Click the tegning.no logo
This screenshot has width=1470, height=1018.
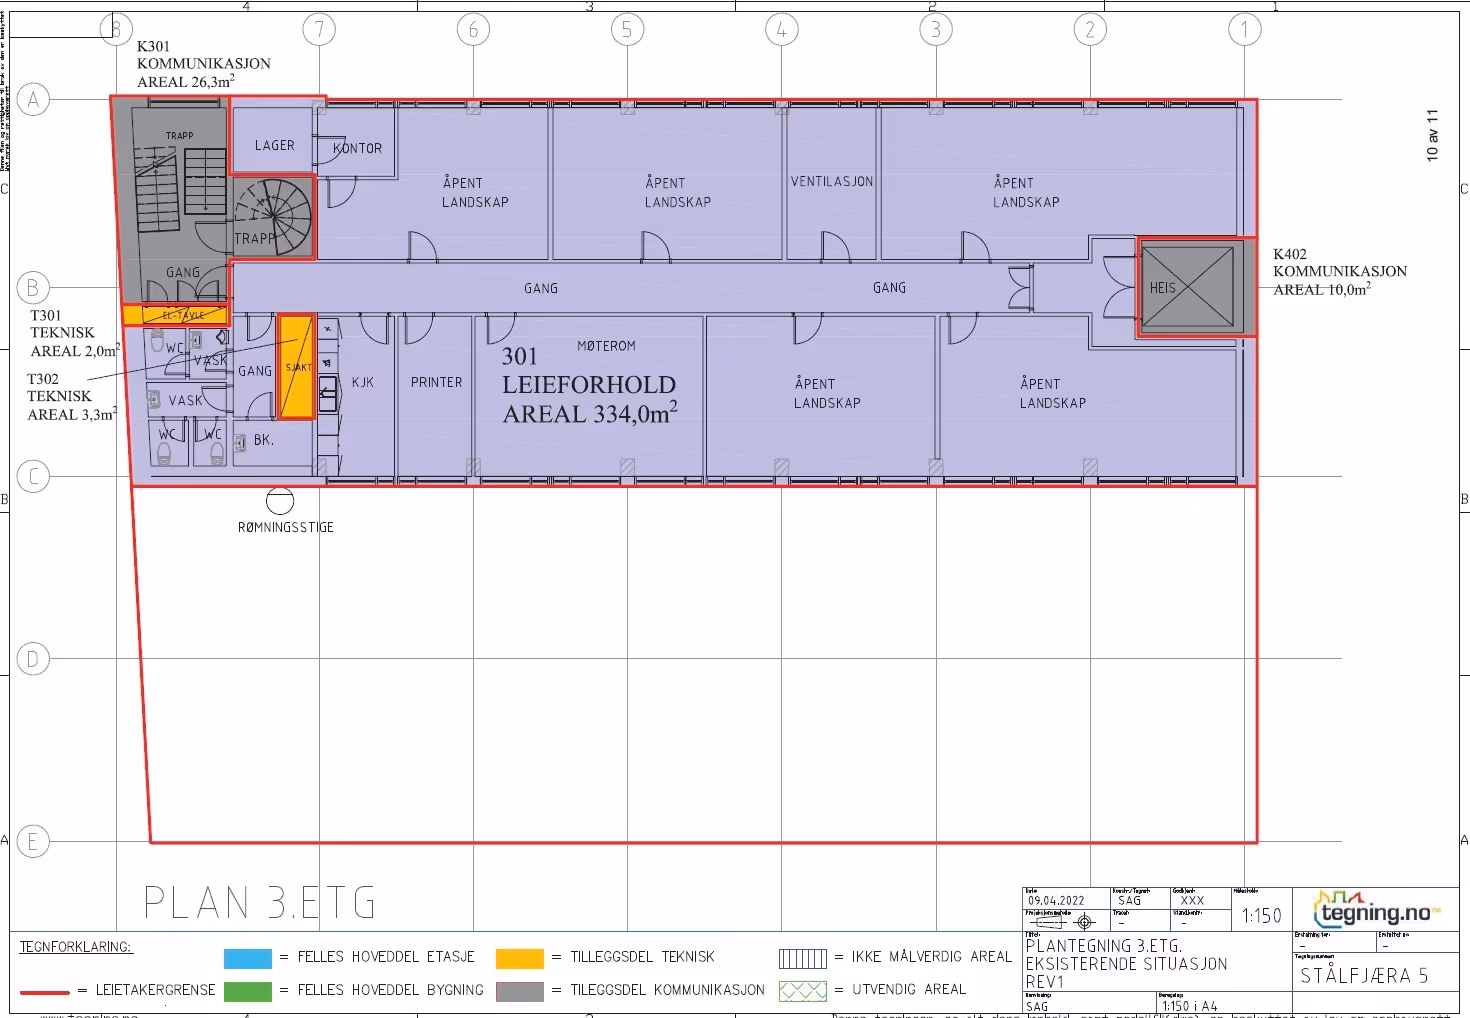tap(1377, 909)
